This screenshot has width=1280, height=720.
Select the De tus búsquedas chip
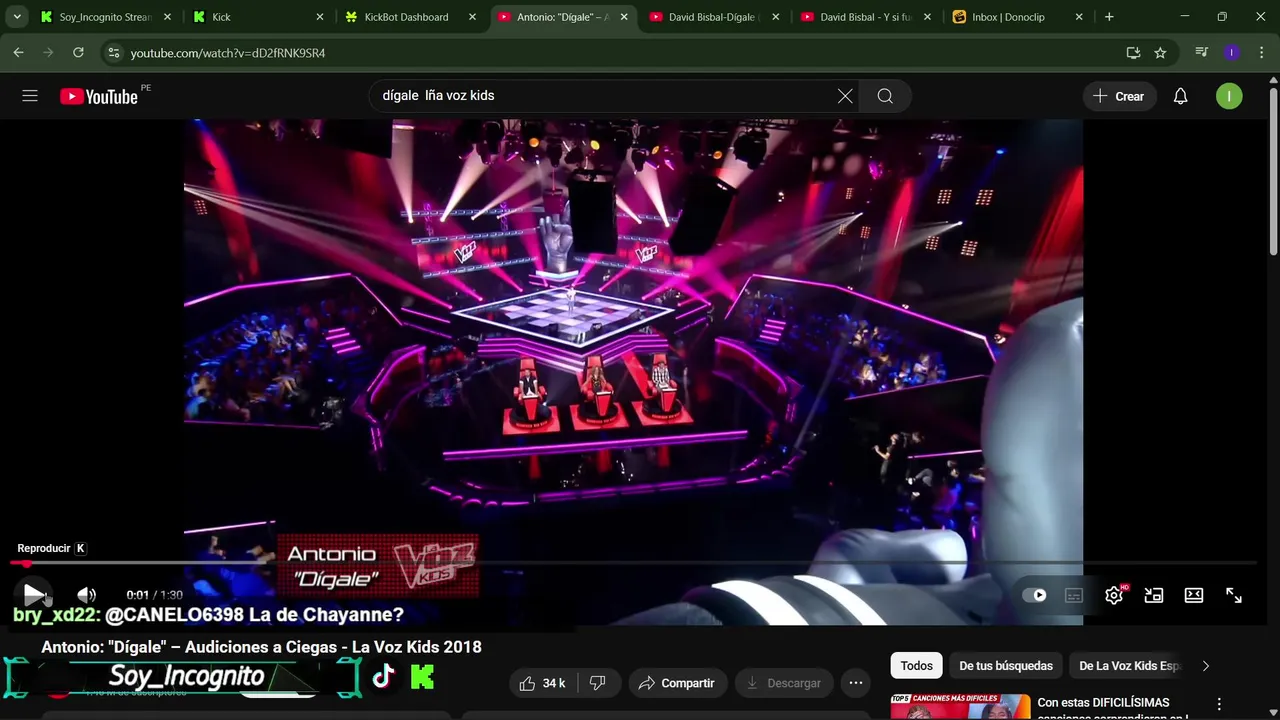click(1006, 666)
